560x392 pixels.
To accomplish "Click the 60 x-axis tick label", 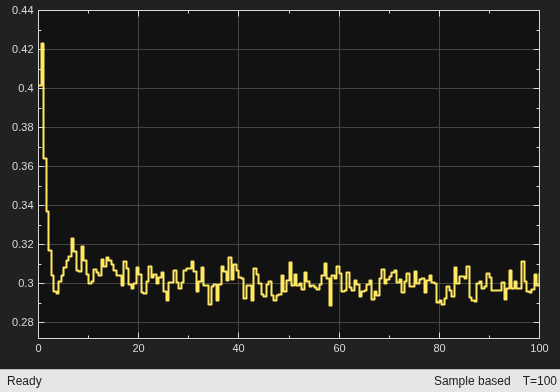I will pos(339,348).
